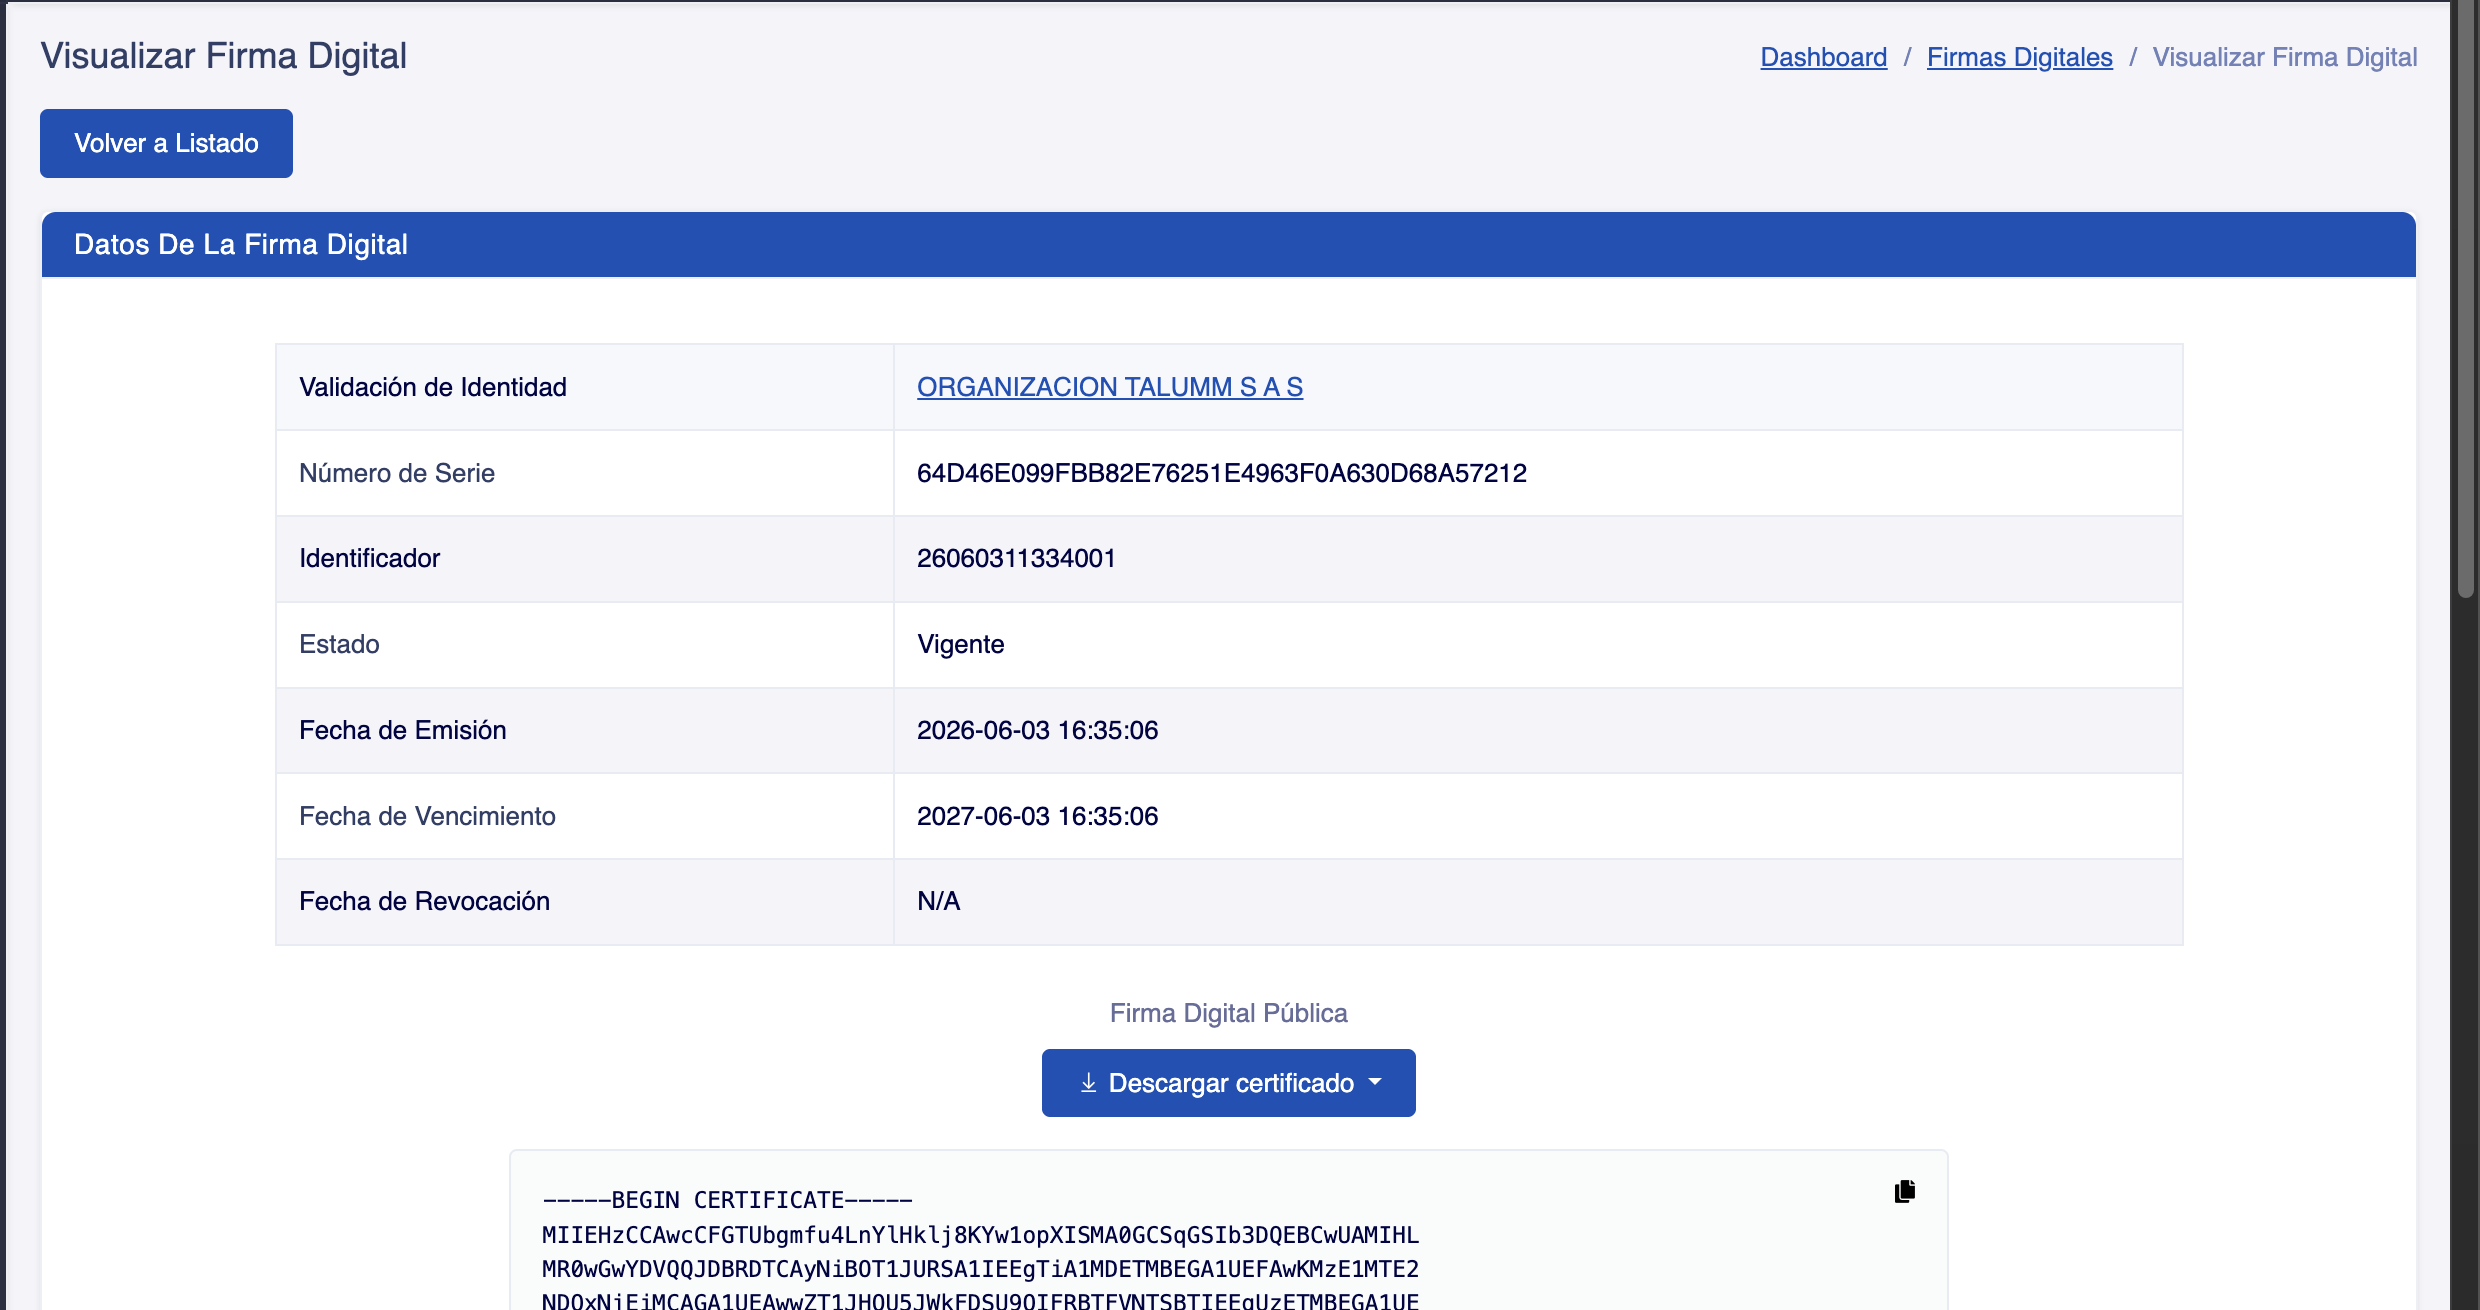The width and height of the screenshot is (2480, 1310).
Task: Select identifier value 26060311334001
Action: coord(1016,558)
